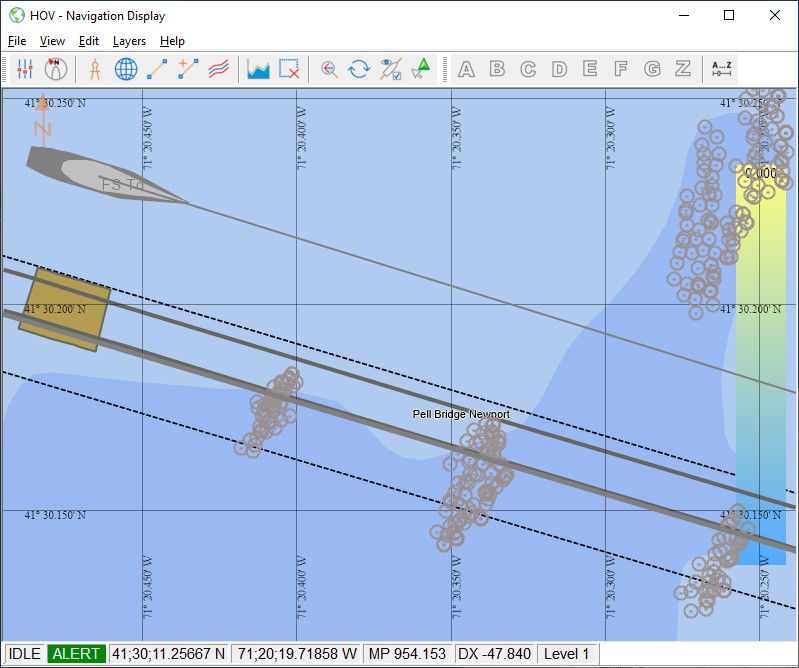This screenshot has height=668, width=799.
Task: Click the zoom magnifier icon
Action: [329, 69]
